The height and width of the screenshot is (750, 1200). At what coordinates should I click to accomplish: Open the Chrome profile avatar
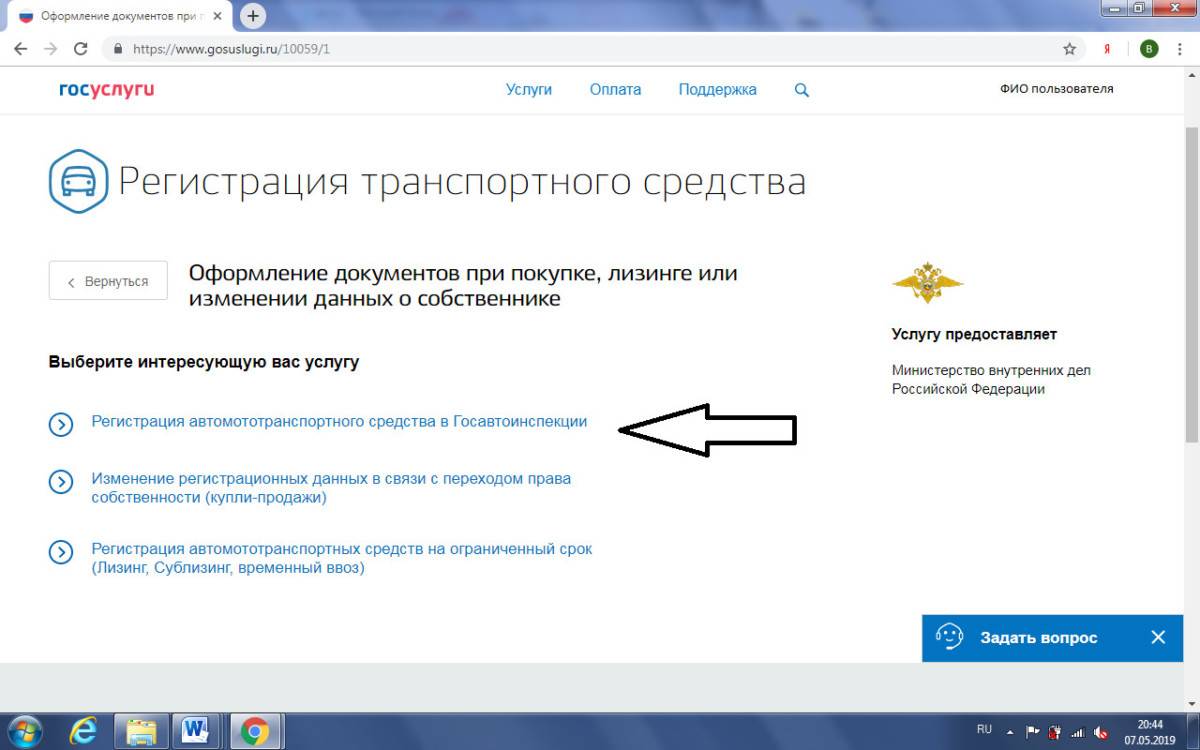pos(1149,49)
